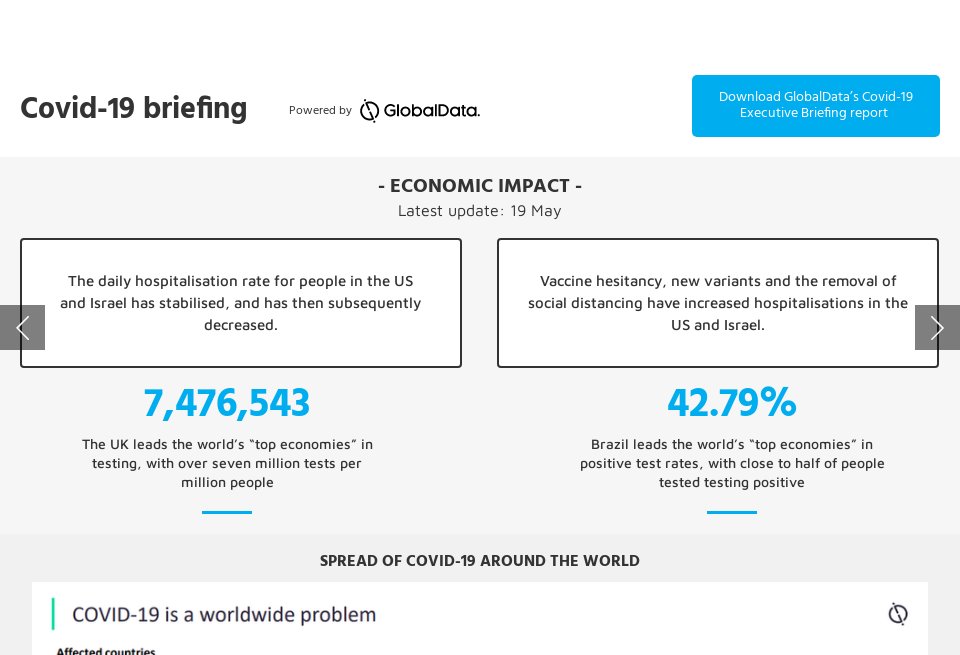Click the Brazil positive test rates description
960x655 pixels.
pyautogui.click(x=732, y=463)
